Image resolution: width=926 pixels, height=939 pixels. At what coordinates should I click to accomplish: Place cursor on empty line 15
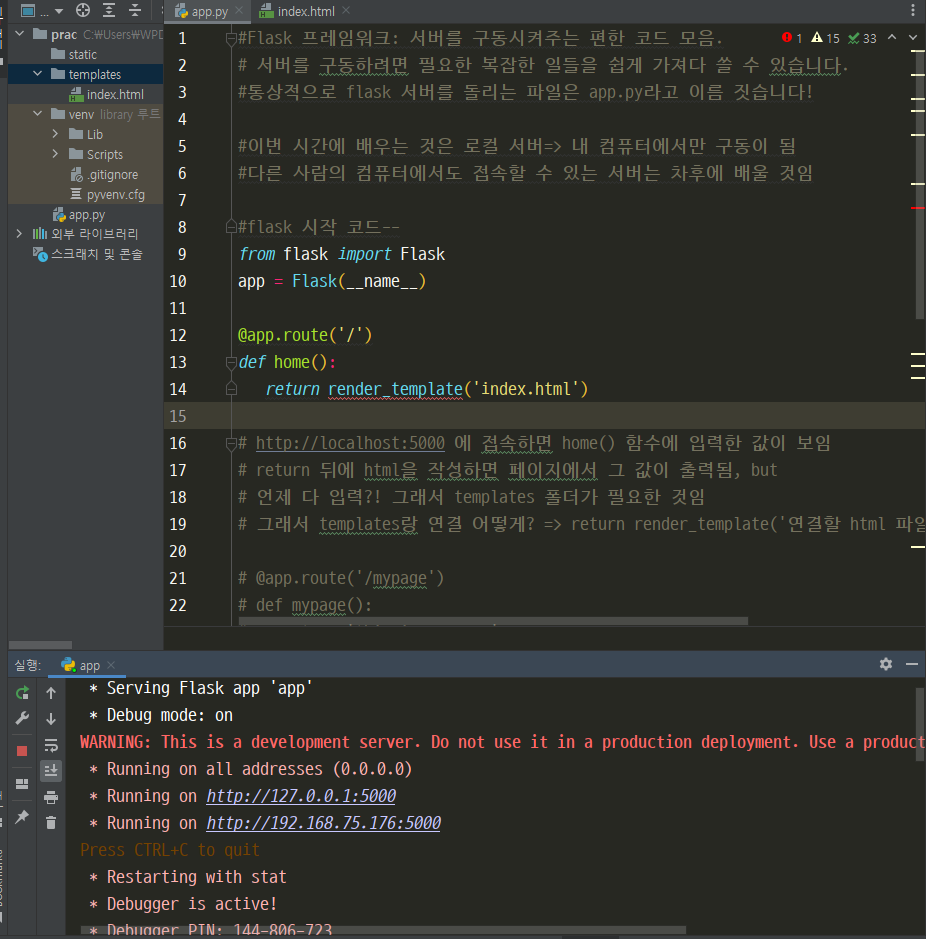(x=544, y=416)
